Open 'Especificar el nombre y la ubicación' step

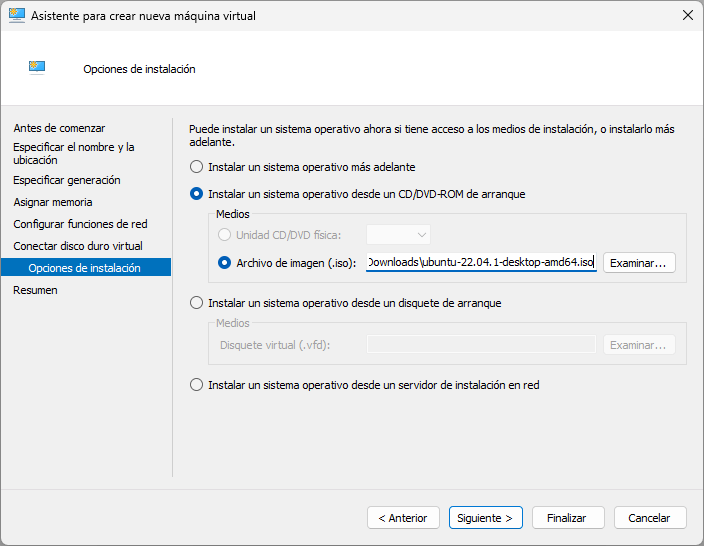(x=74, y=154)
